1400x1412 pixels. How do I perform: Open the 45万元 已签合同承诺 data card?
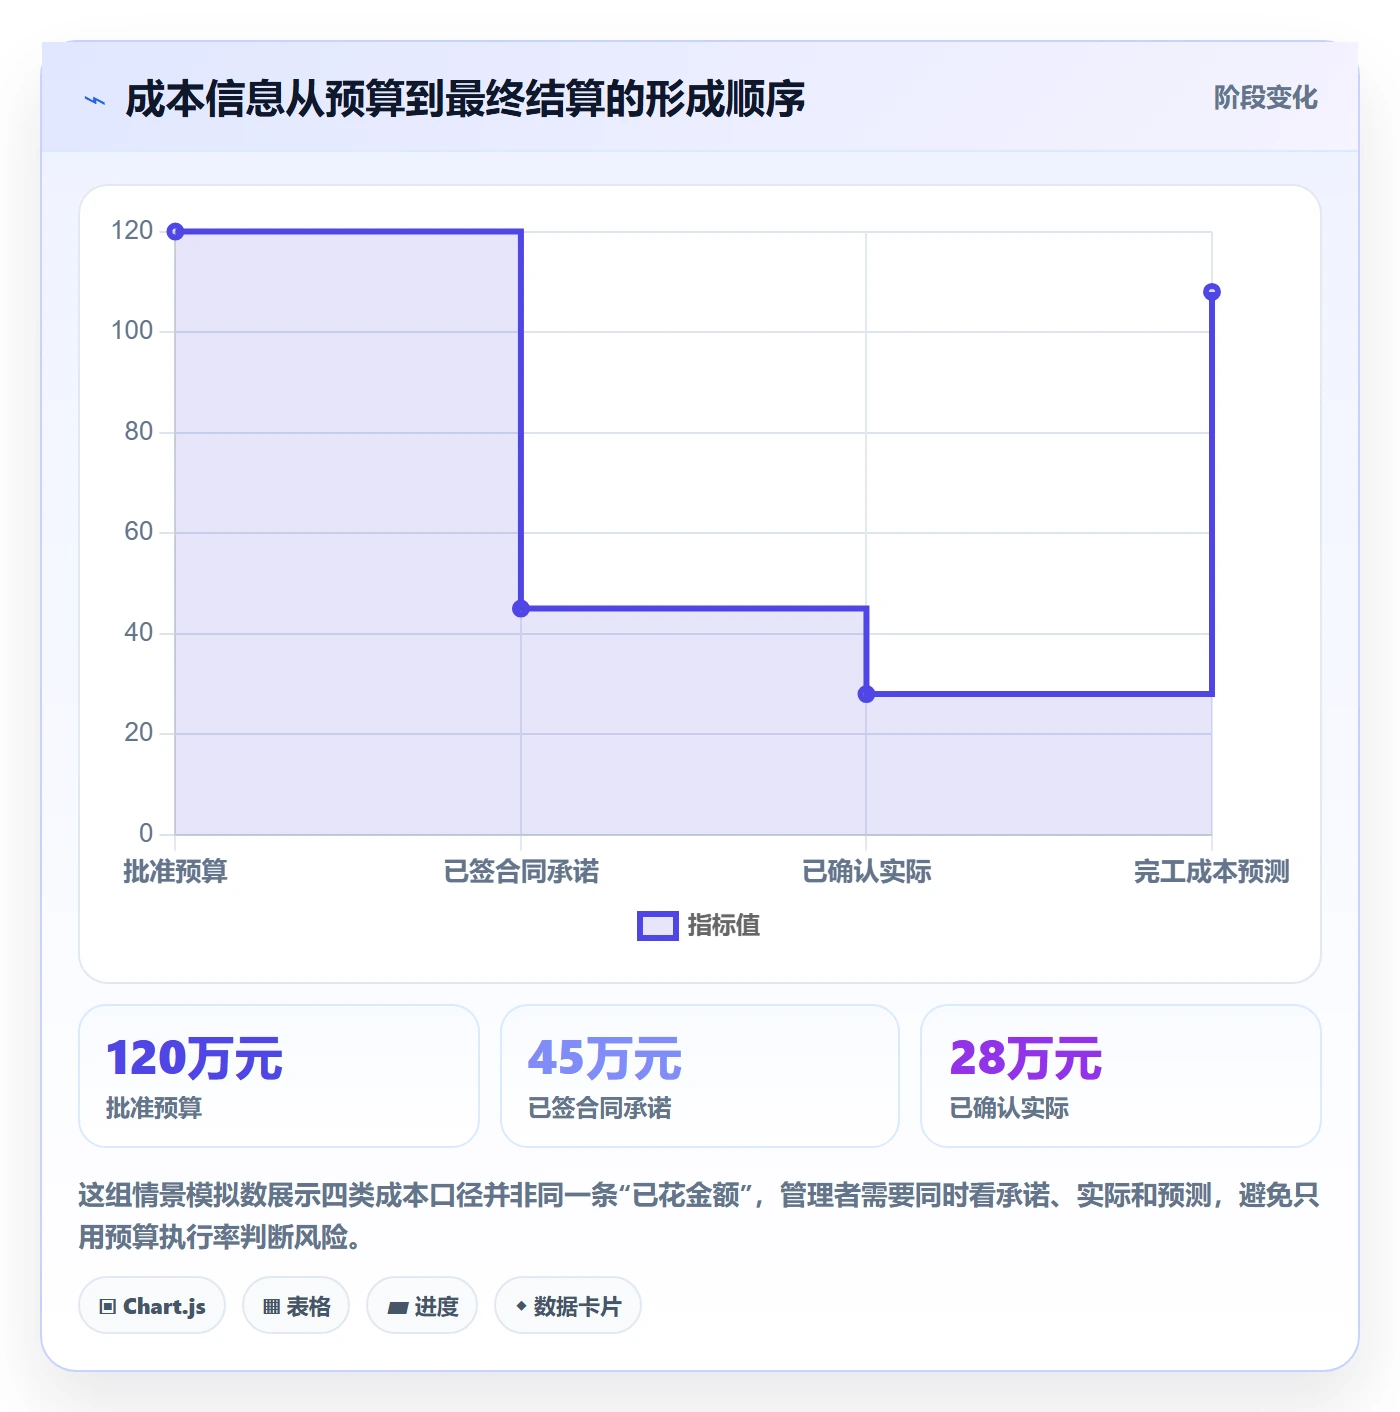[700, 1076]
